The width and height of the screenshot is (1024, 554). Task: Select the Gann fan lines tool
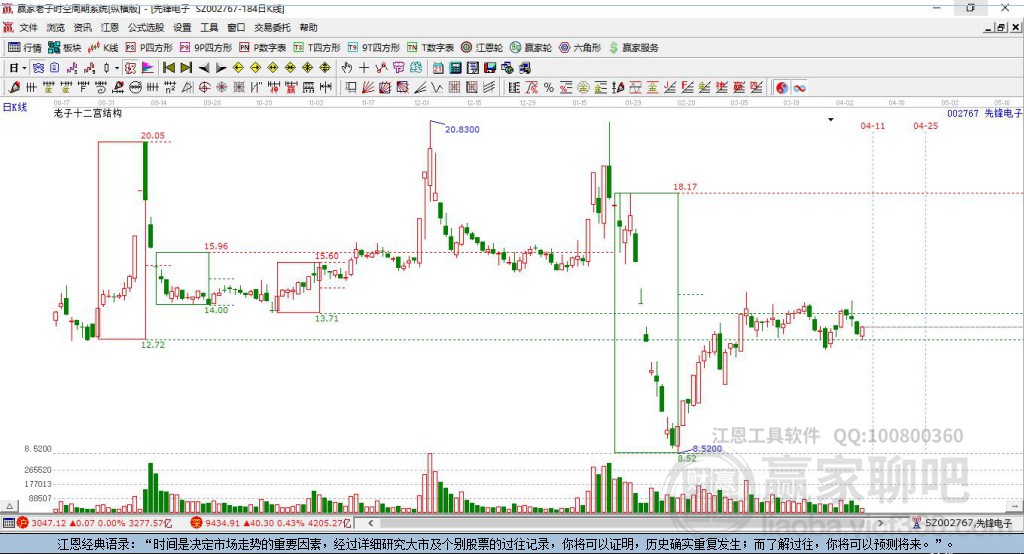pos(368,88)
